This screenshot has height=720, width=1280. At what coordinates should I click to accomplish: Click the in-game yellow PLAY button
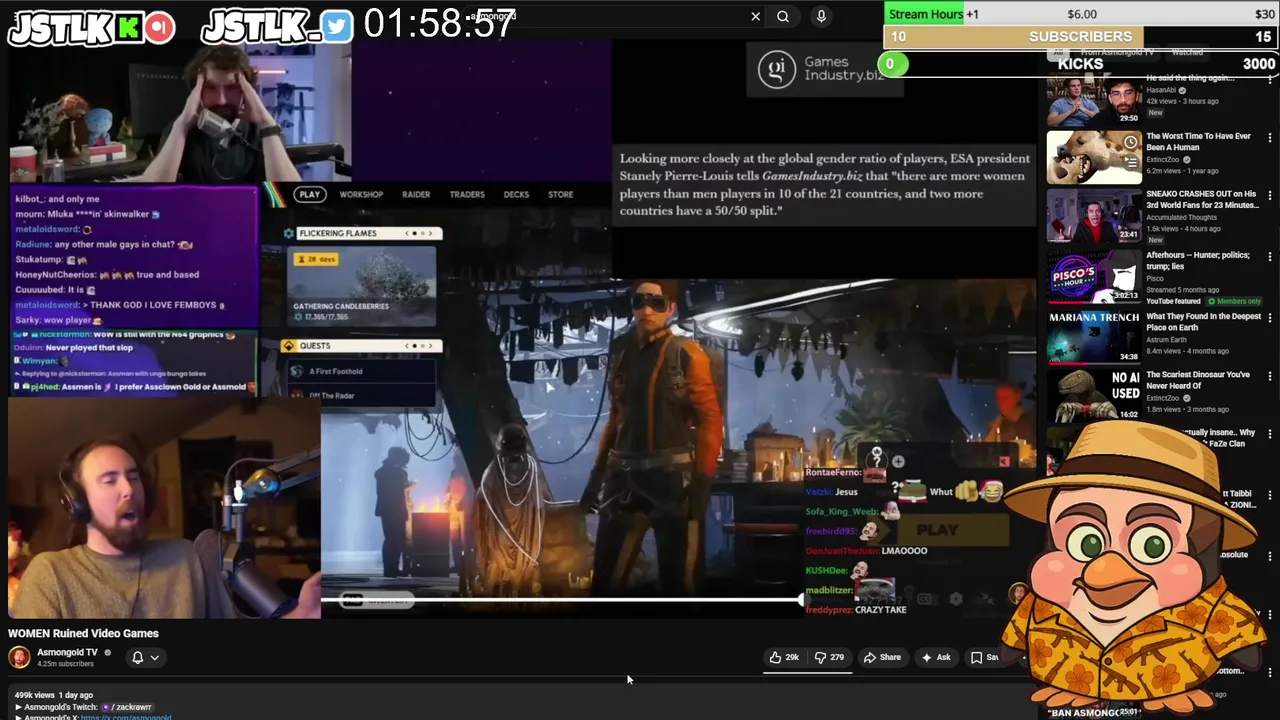point(937,531)
